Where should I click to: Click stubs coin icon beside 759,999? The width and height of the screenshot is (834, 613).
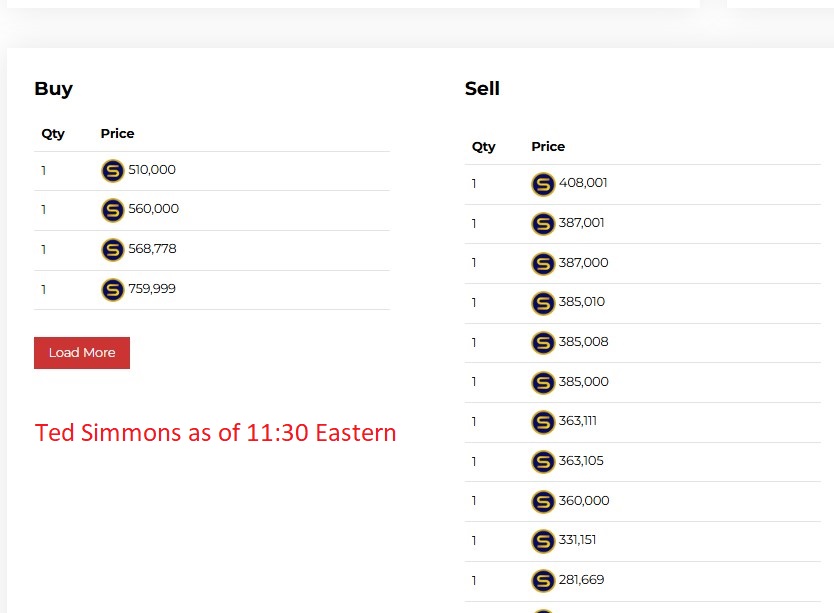(x=113, y=290)
